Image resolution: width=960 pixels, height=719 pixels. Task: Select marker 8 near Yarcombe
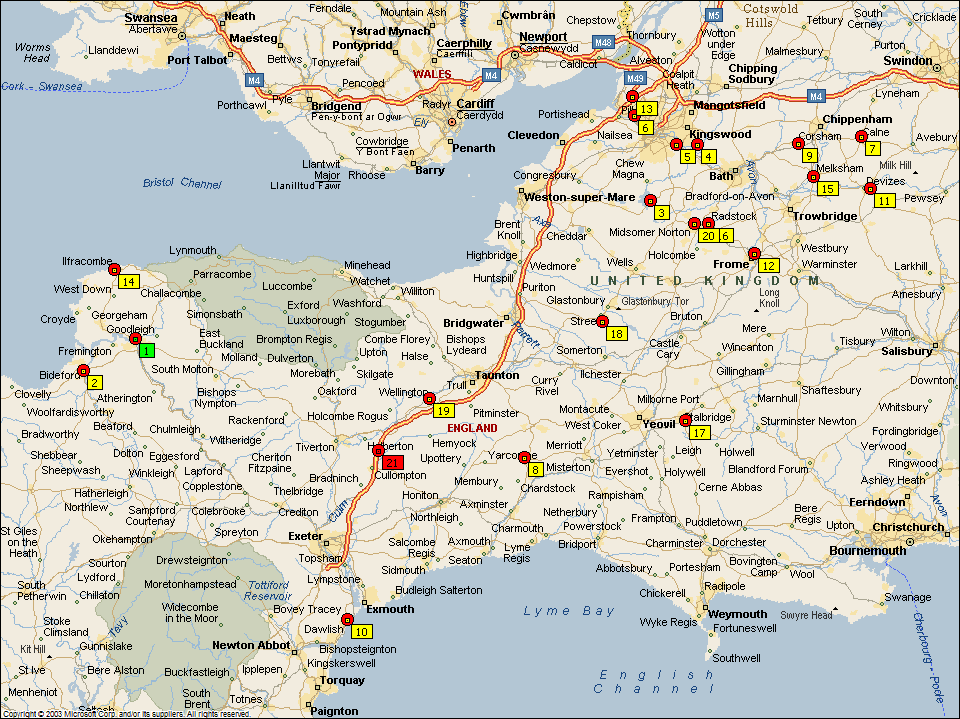tap(535, 469)
